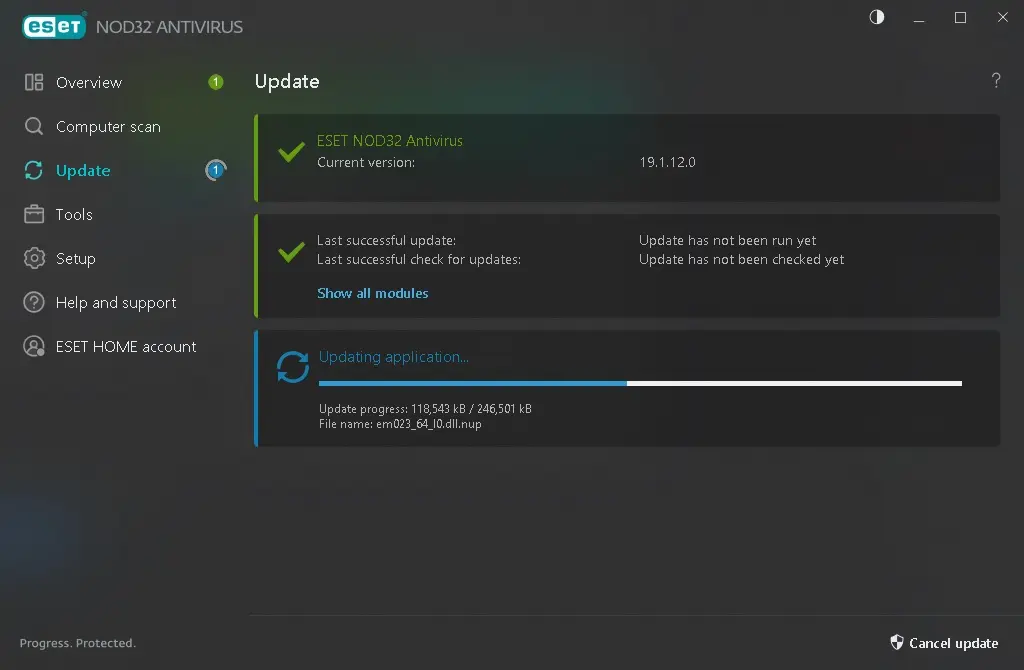Click Show all modules link
The height and width of the screenshot is (670, 1024).
(372, 293)
